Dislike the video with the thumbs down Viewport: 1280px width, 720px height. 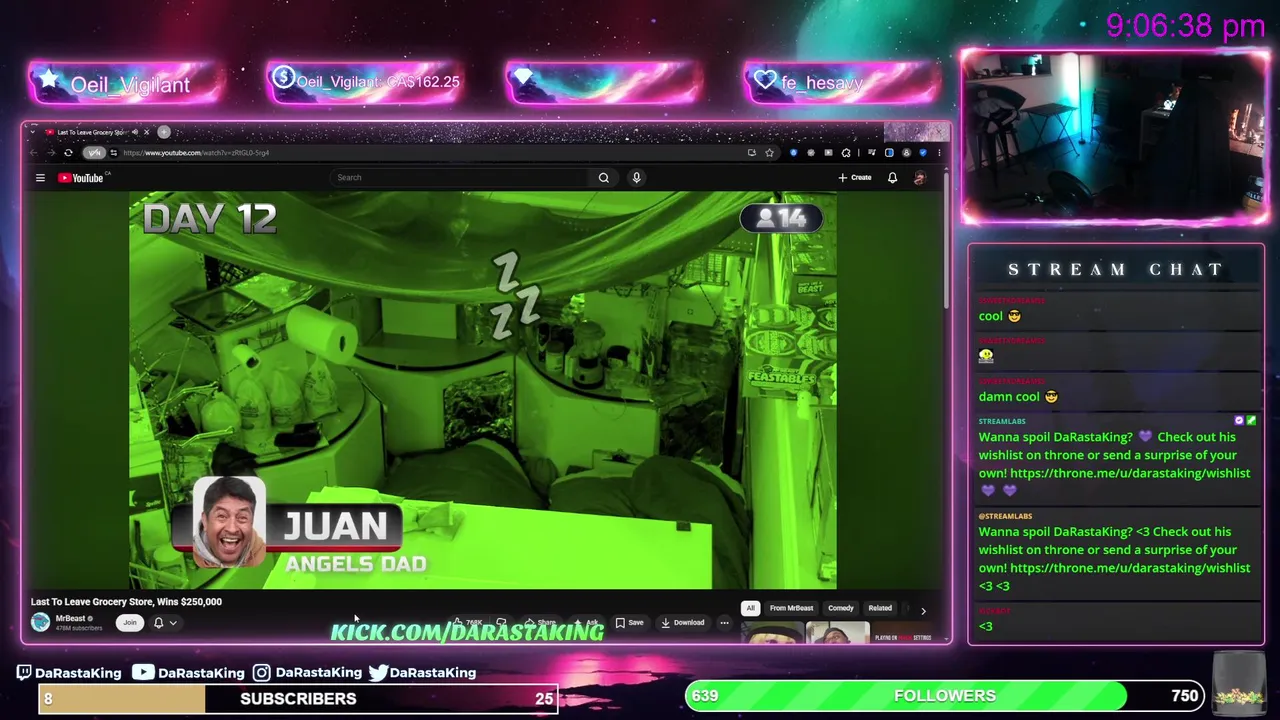(501, 622)
